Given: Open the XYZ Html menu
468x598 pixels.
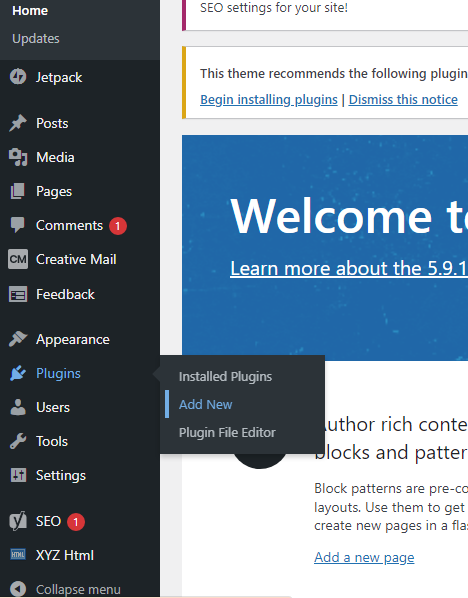Looking at the screenshot, I should click(x=65, y=555).
